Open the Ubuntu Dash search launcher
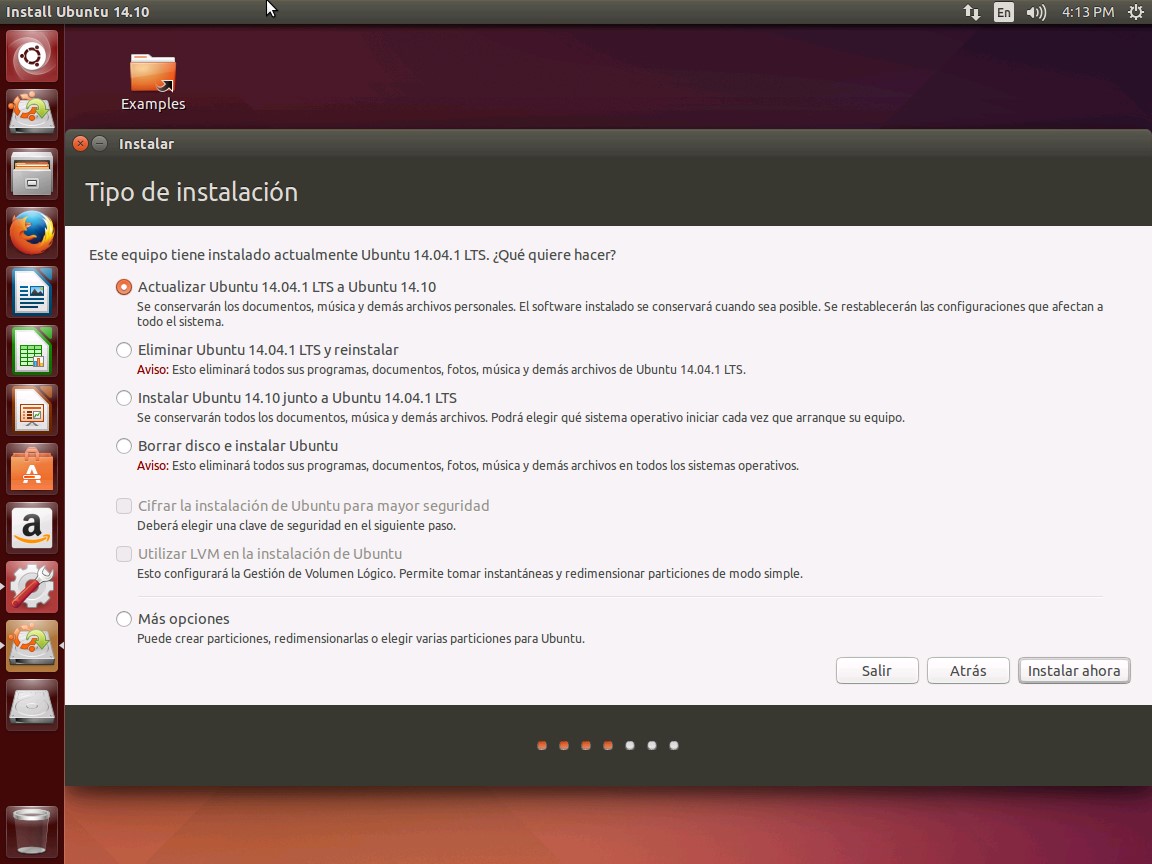This screenshot has width=1152, height=864. click(x=32, y=57)
